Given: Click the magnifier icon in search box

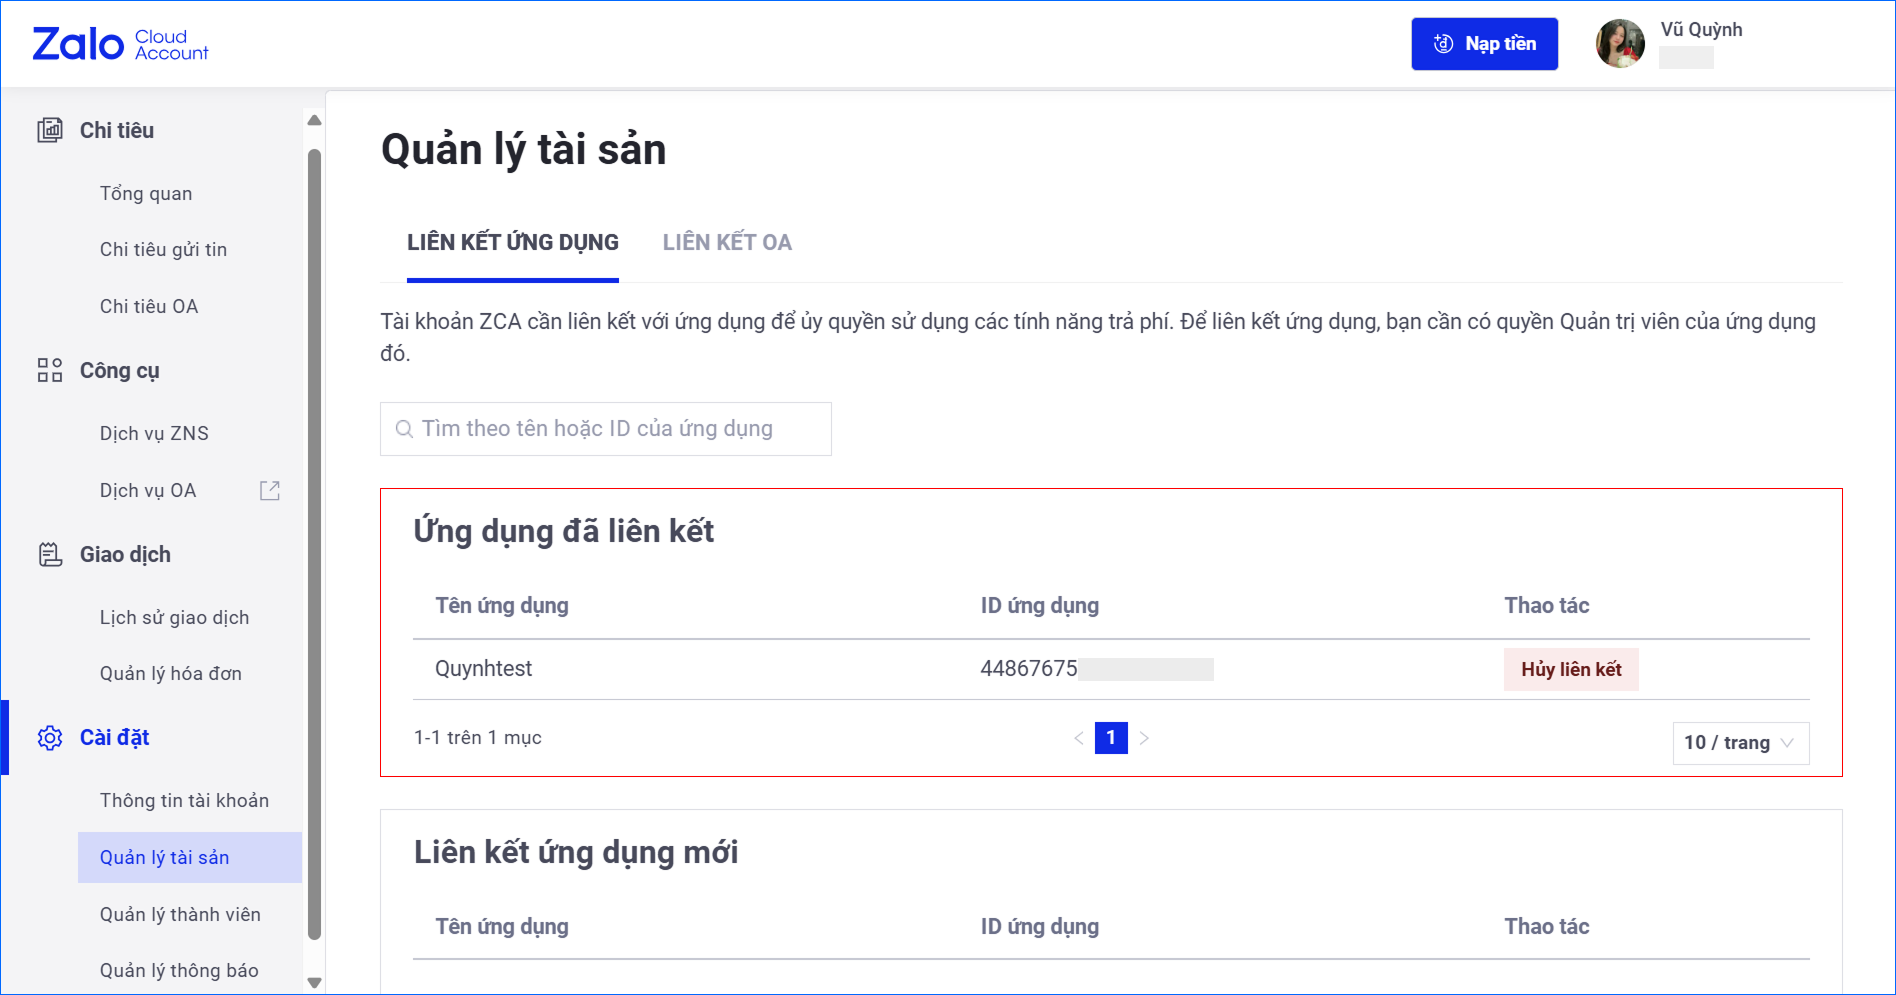Looking at the screenshot, I should click(x=404, y=429).
